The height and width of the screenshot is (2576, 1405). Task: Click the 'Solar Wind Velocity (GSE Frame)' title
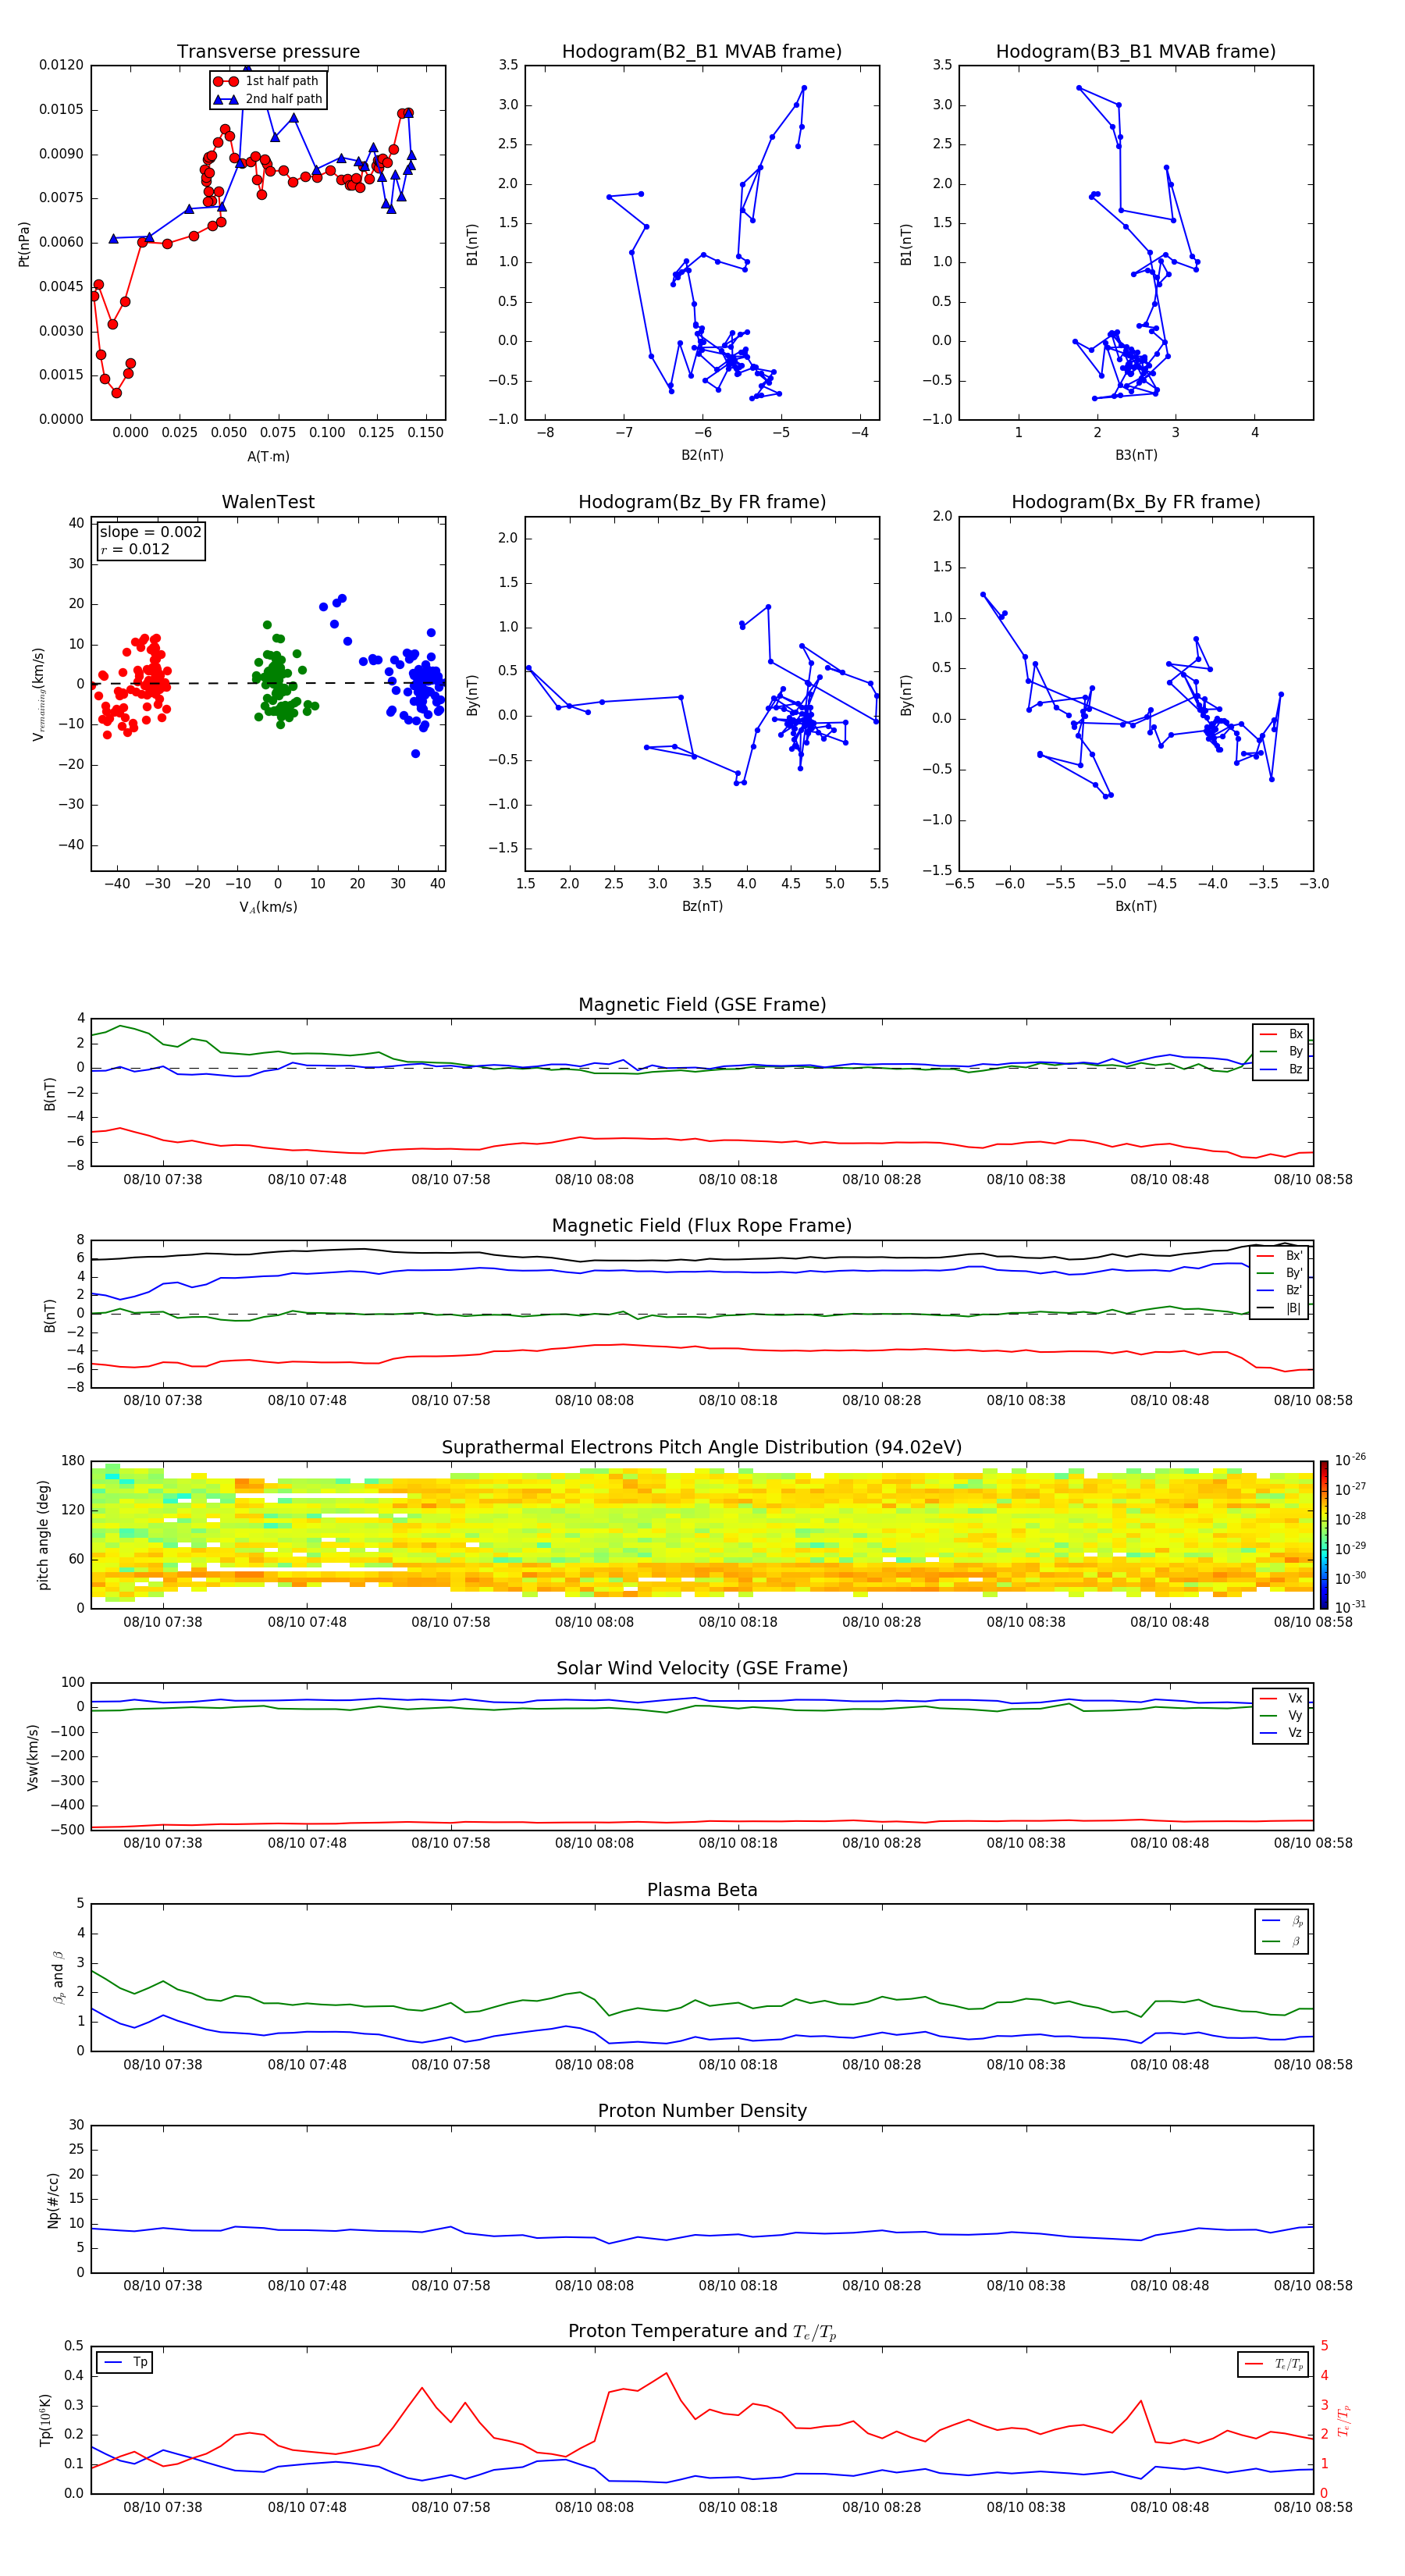702,1669
